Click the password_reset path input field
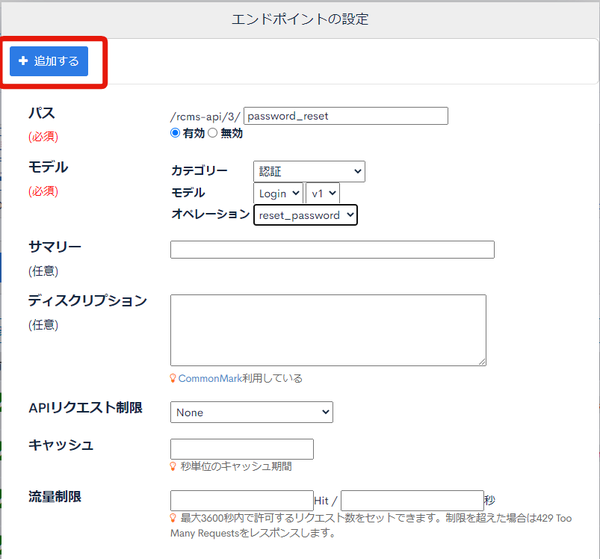This screenshot has height=559, width=600. coord(346,116)
